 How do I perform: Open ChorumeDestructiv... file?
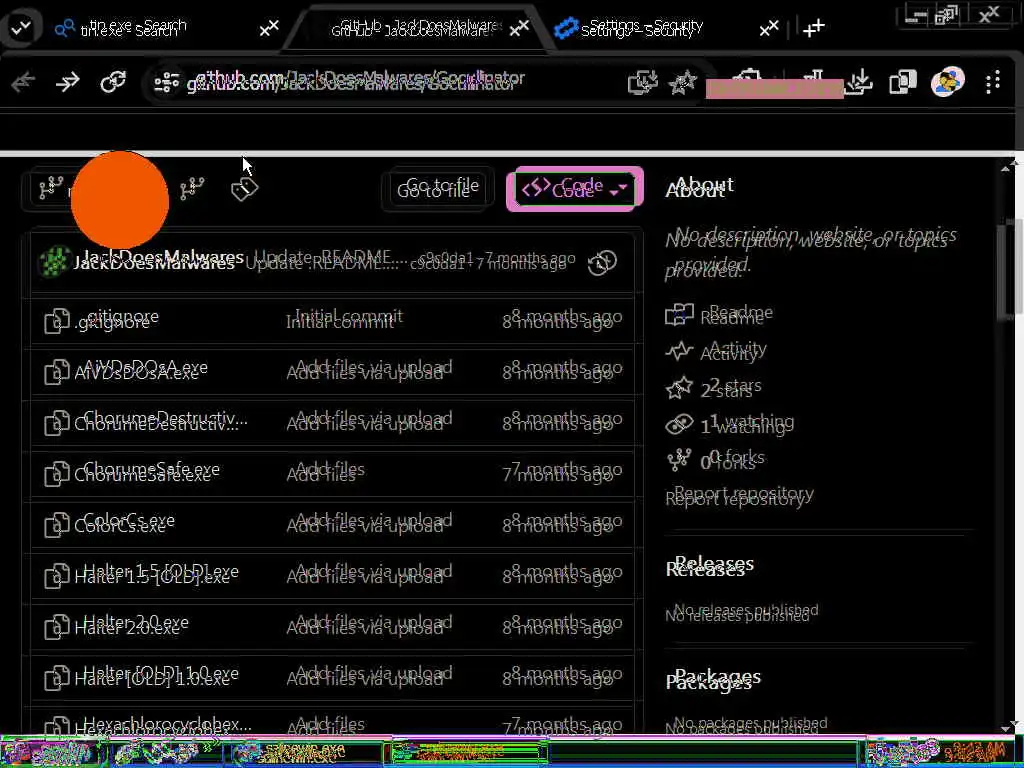tap(161, 421)
